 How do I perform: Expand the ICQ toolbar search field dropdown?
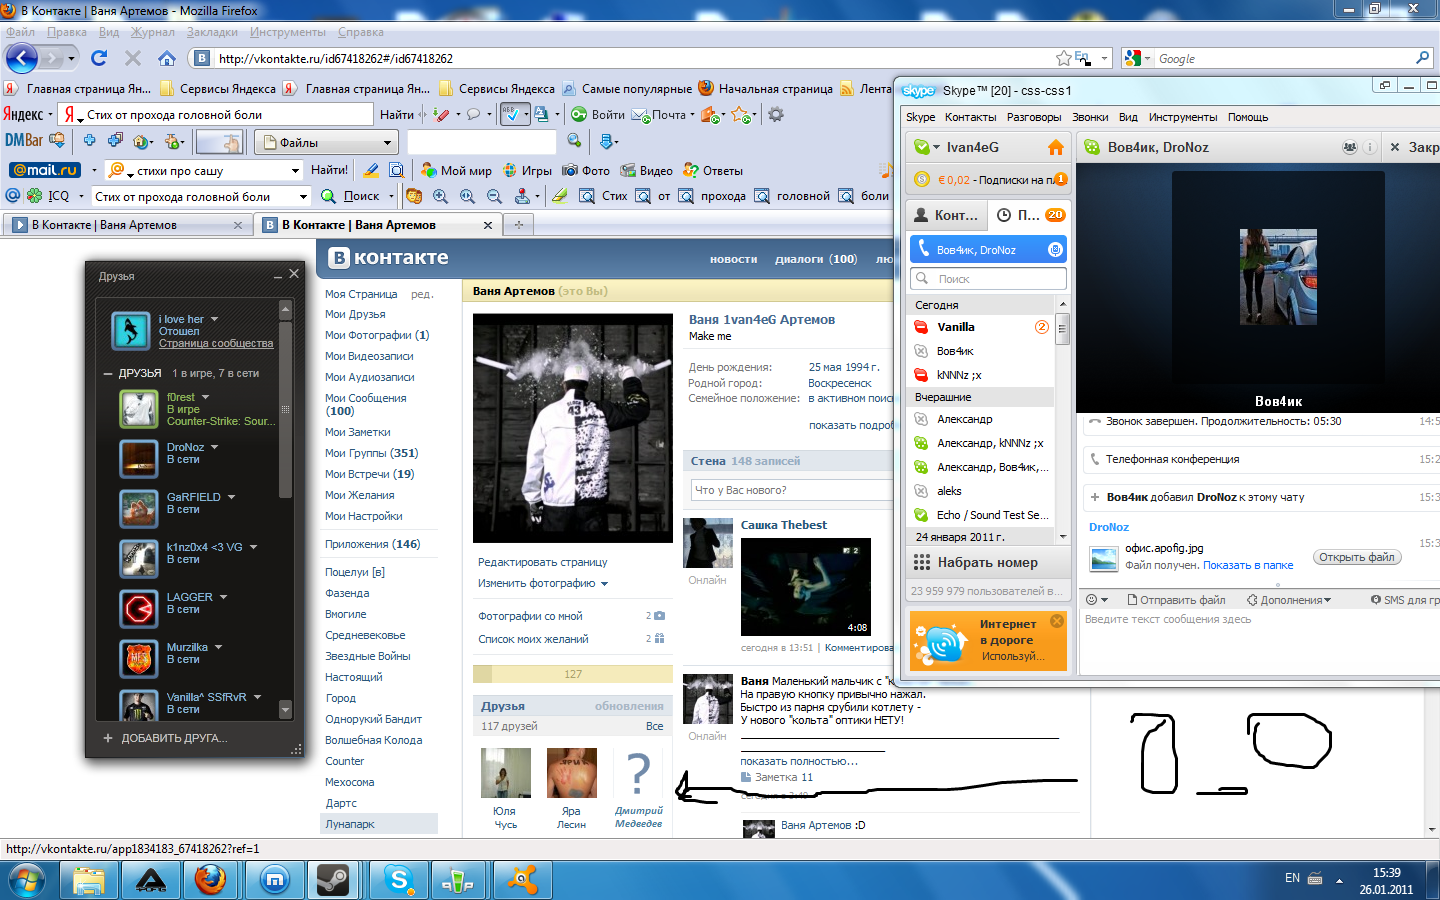pos(303,196)
